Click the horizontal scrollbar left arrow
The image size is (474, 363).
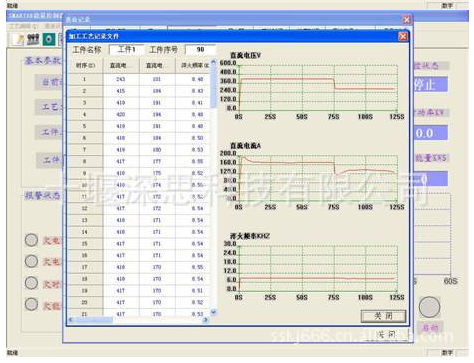(71, 320)
